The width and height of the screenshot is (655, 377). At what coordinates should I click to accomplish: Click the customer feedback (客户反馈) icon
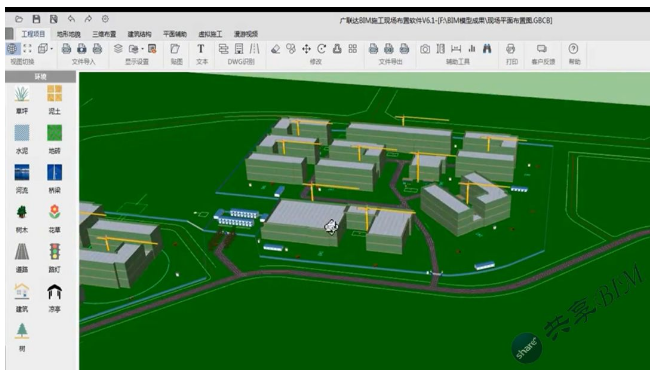[542, 49]
